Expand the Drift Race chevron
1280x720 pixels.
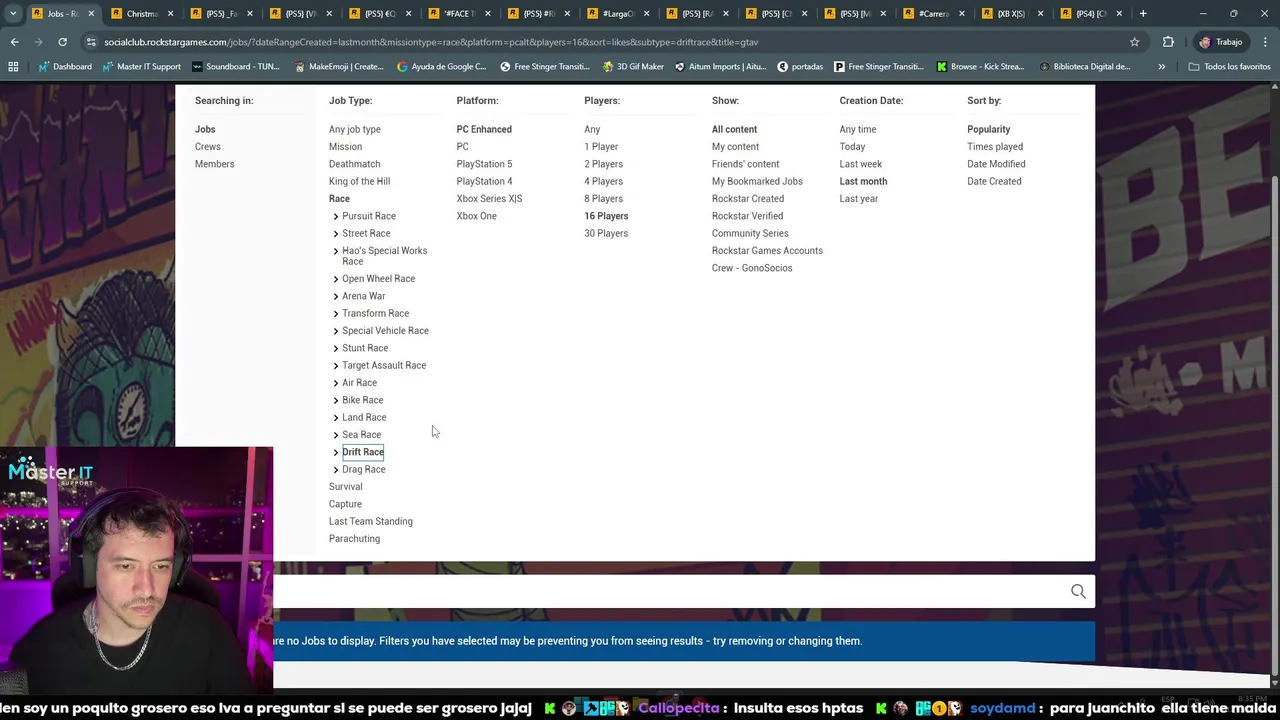tap(336, 452)
